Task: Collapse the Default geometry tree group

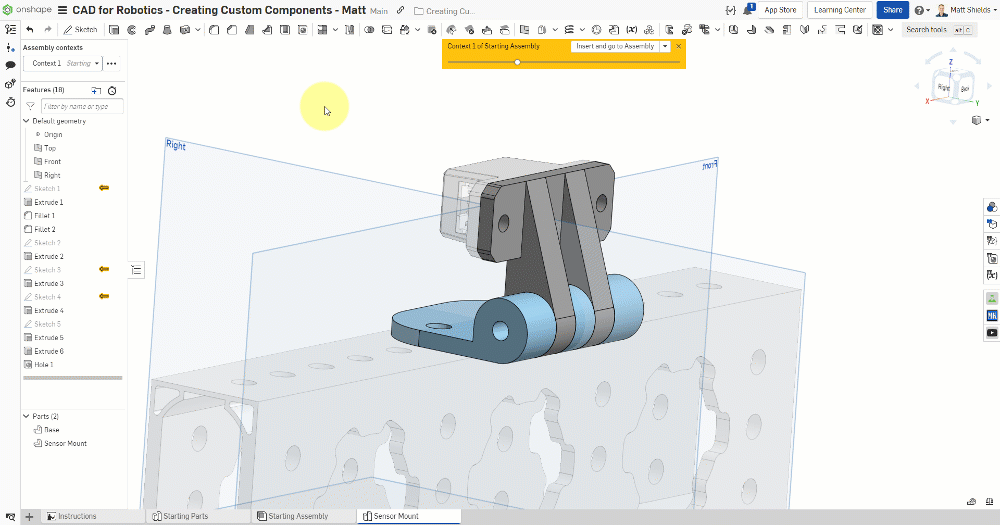Action: pyautogui.click(x=26, y=121)
